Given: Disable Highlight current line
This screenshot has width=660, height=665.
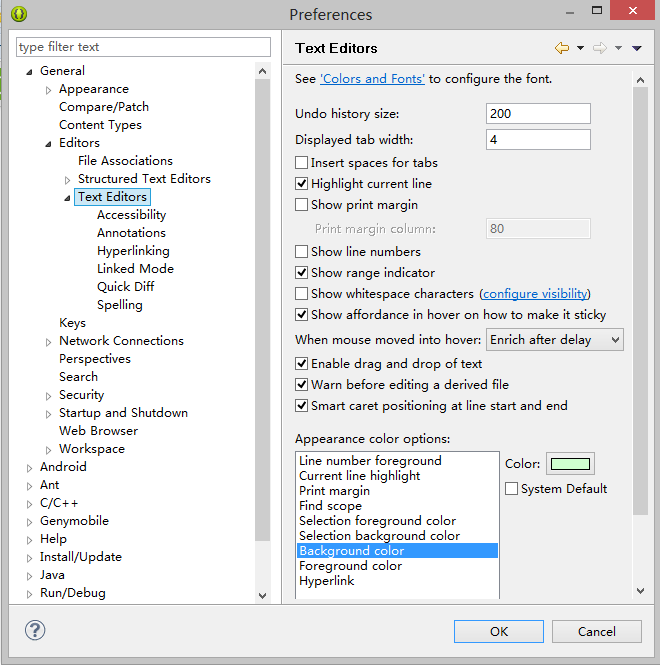Looking at the screenshot, I should tap(302, 184).
